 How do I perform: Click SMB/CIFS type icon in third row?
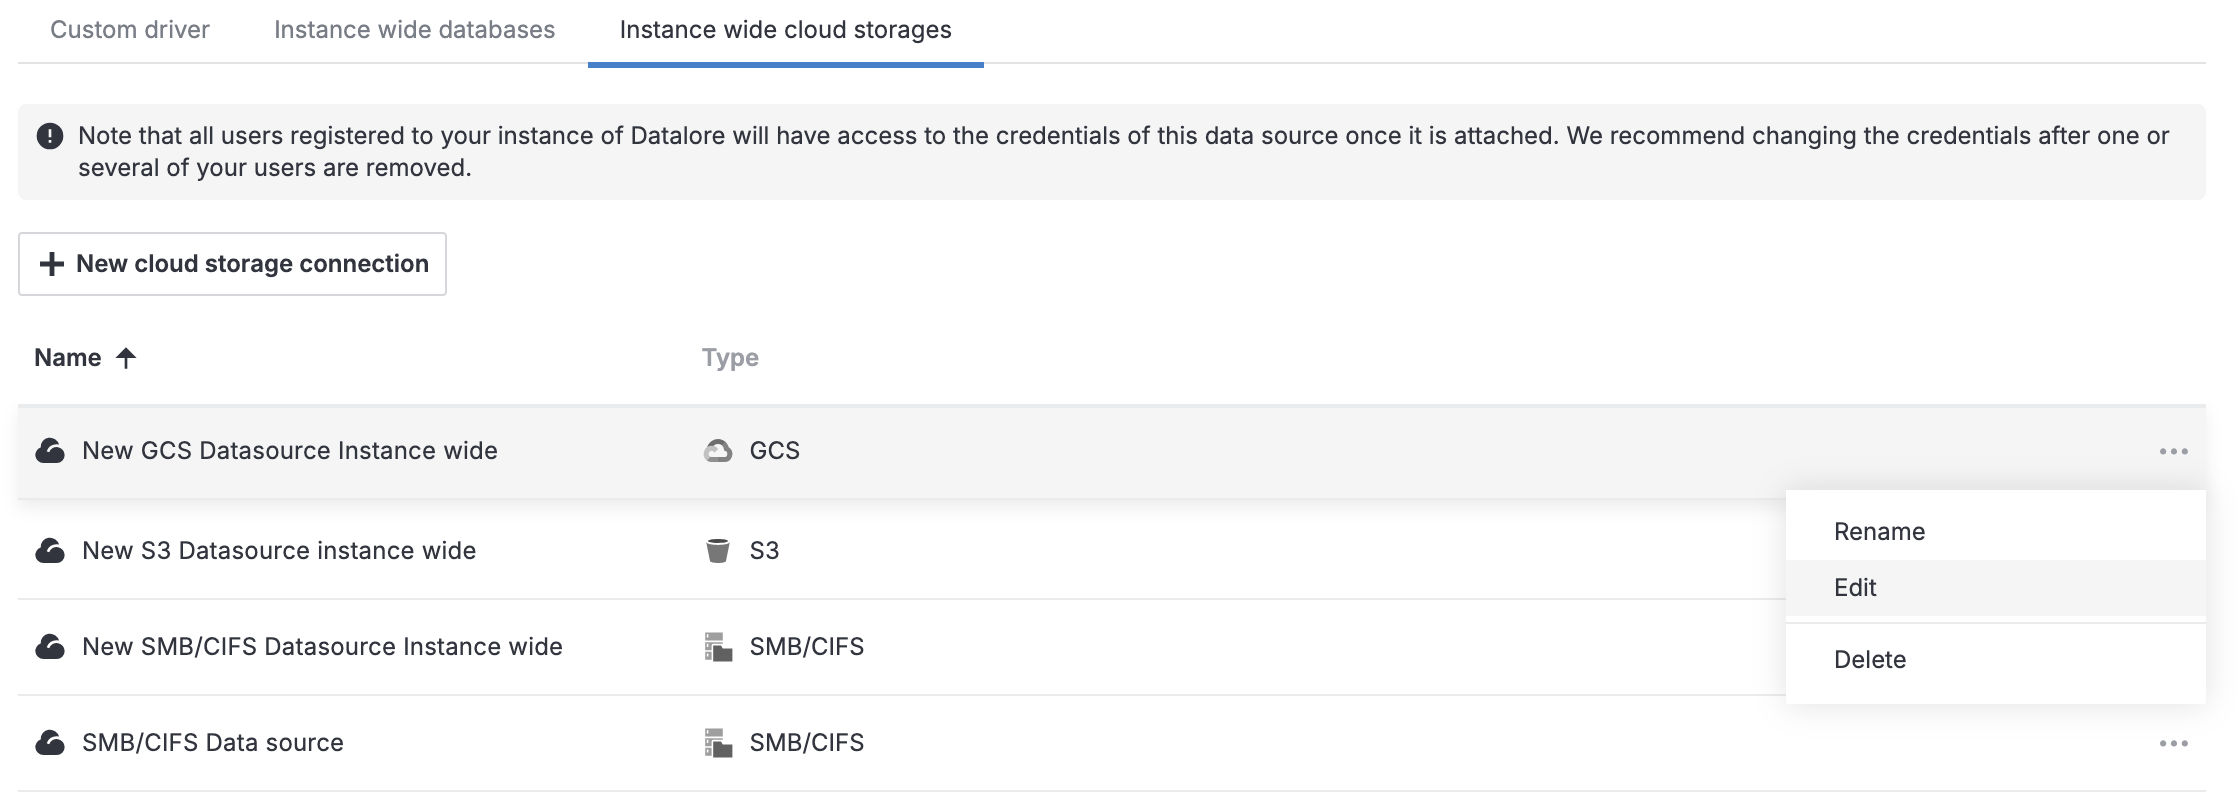point(718,647)
